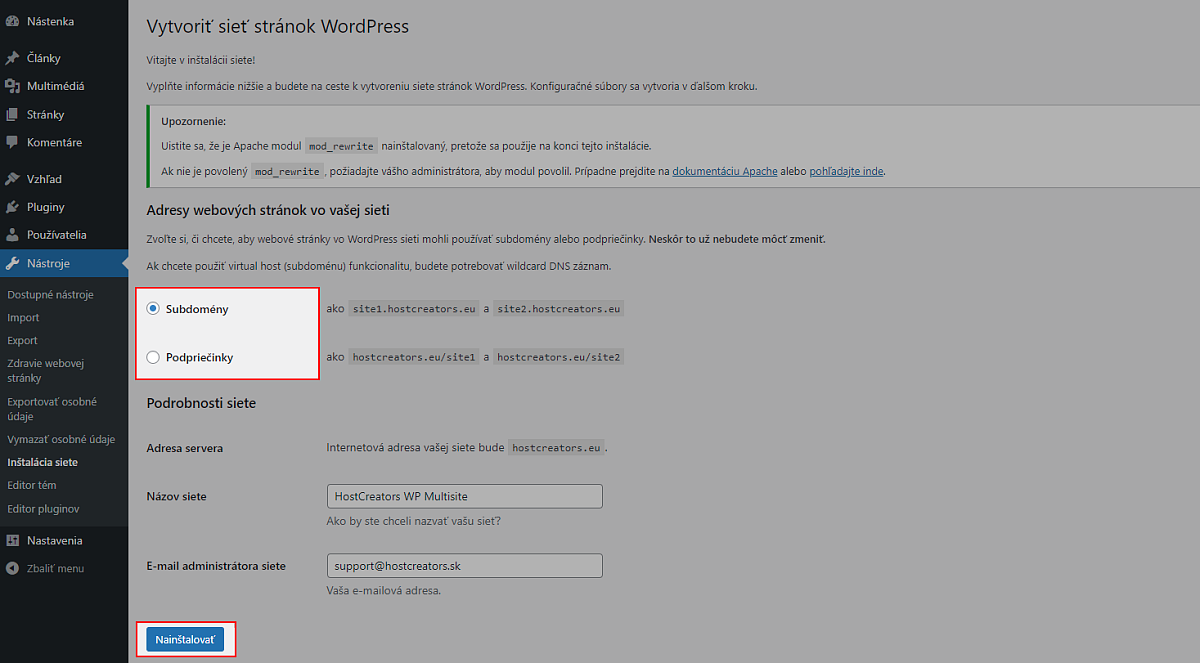Click the Upozornenie notice title
This screenshot has height=663, width=1200.
(x=193, y=121)
